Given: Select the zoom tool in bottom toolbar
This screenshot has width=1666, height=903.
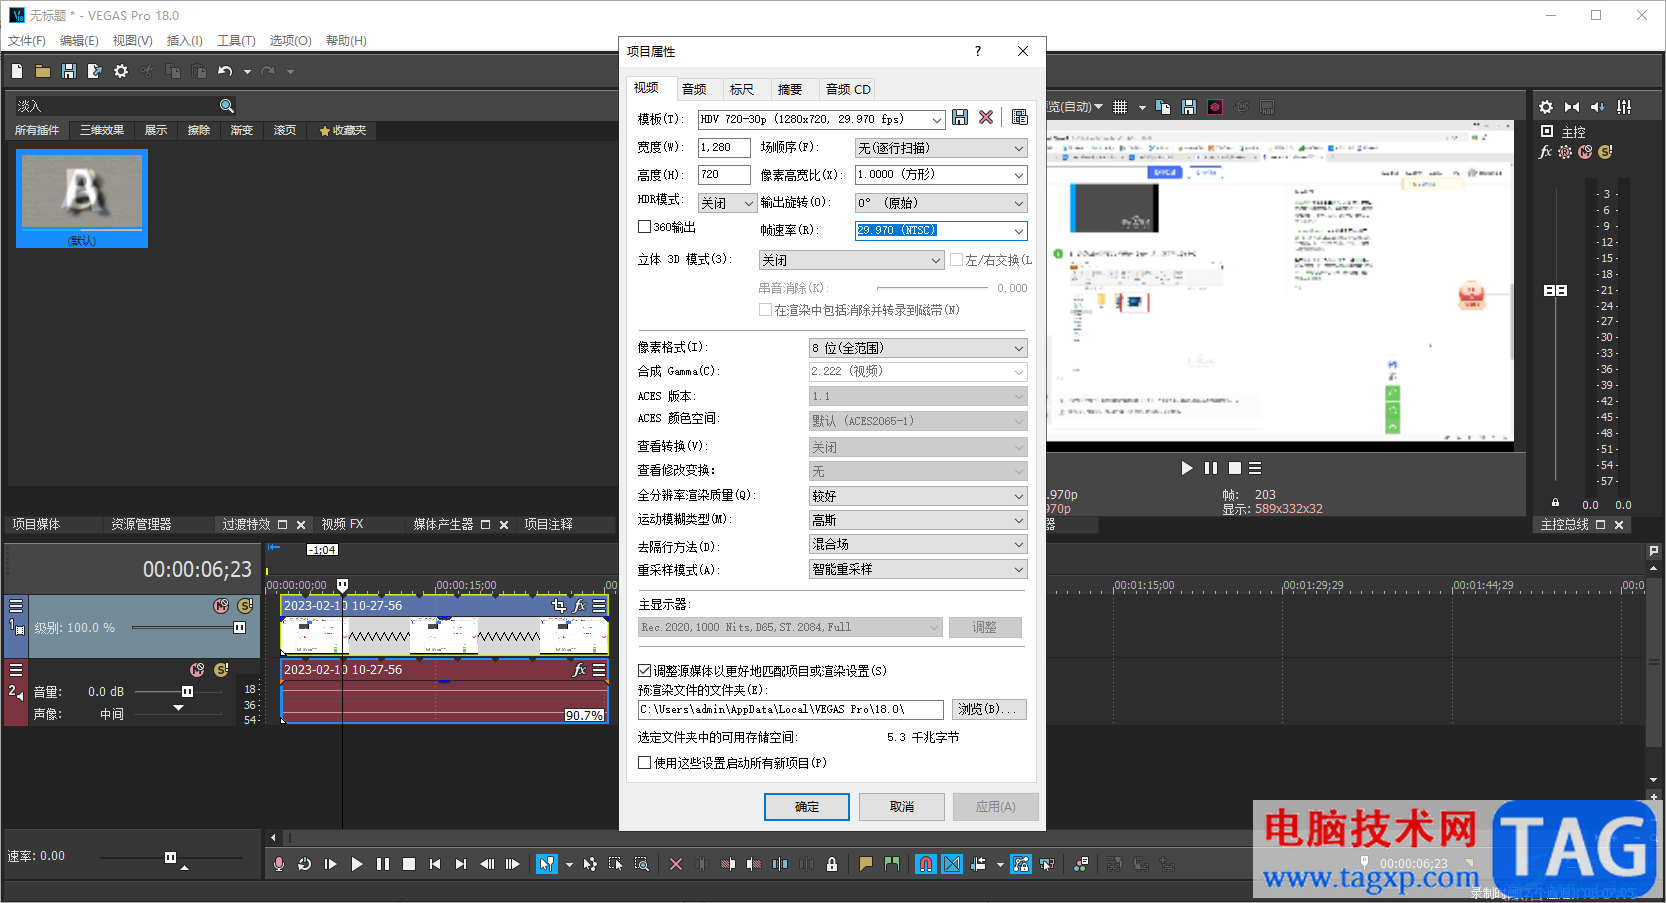Looking at the screenshot, I should (642, 864).
